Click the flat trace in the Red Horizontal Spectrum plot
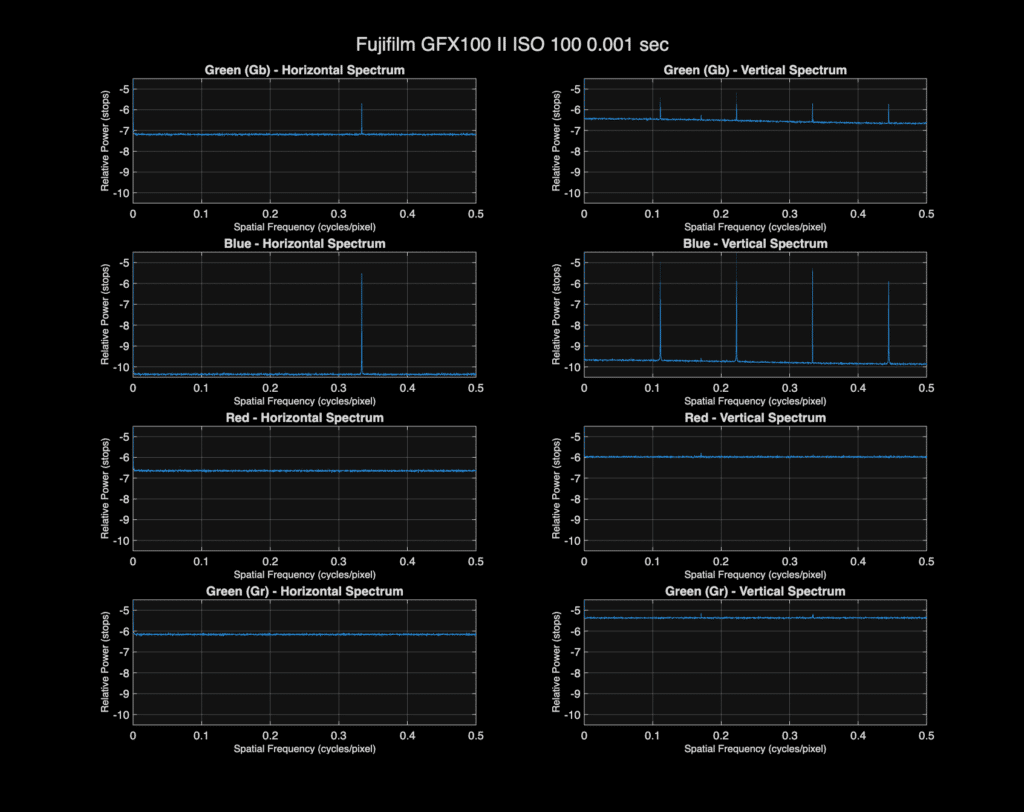The width and height of the screenshot is (1024, 812). tap(304, 470)
